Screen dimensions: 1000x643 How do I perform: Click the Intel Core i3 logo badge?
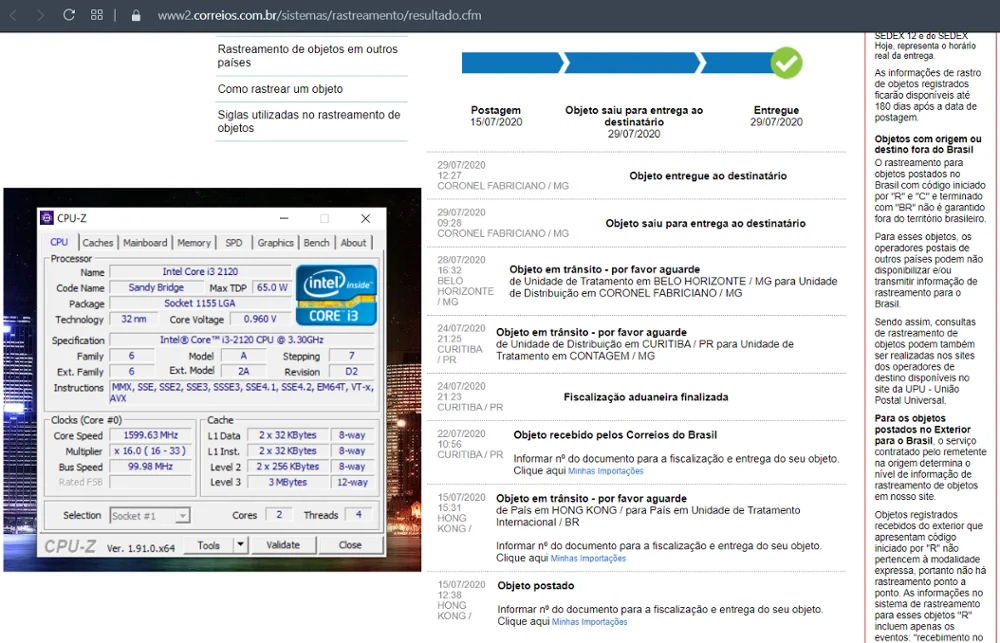pyautogui.click(x=336, y=295)
